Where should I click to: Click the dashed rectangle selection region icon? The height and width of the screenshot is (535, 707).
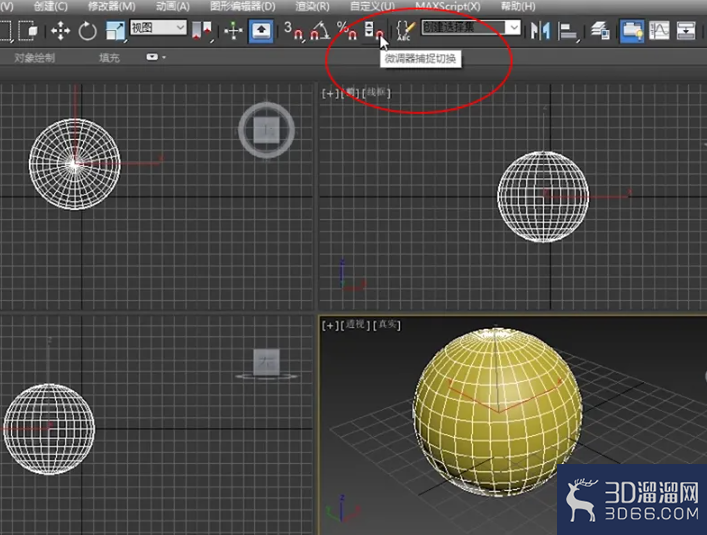(5, 31)
